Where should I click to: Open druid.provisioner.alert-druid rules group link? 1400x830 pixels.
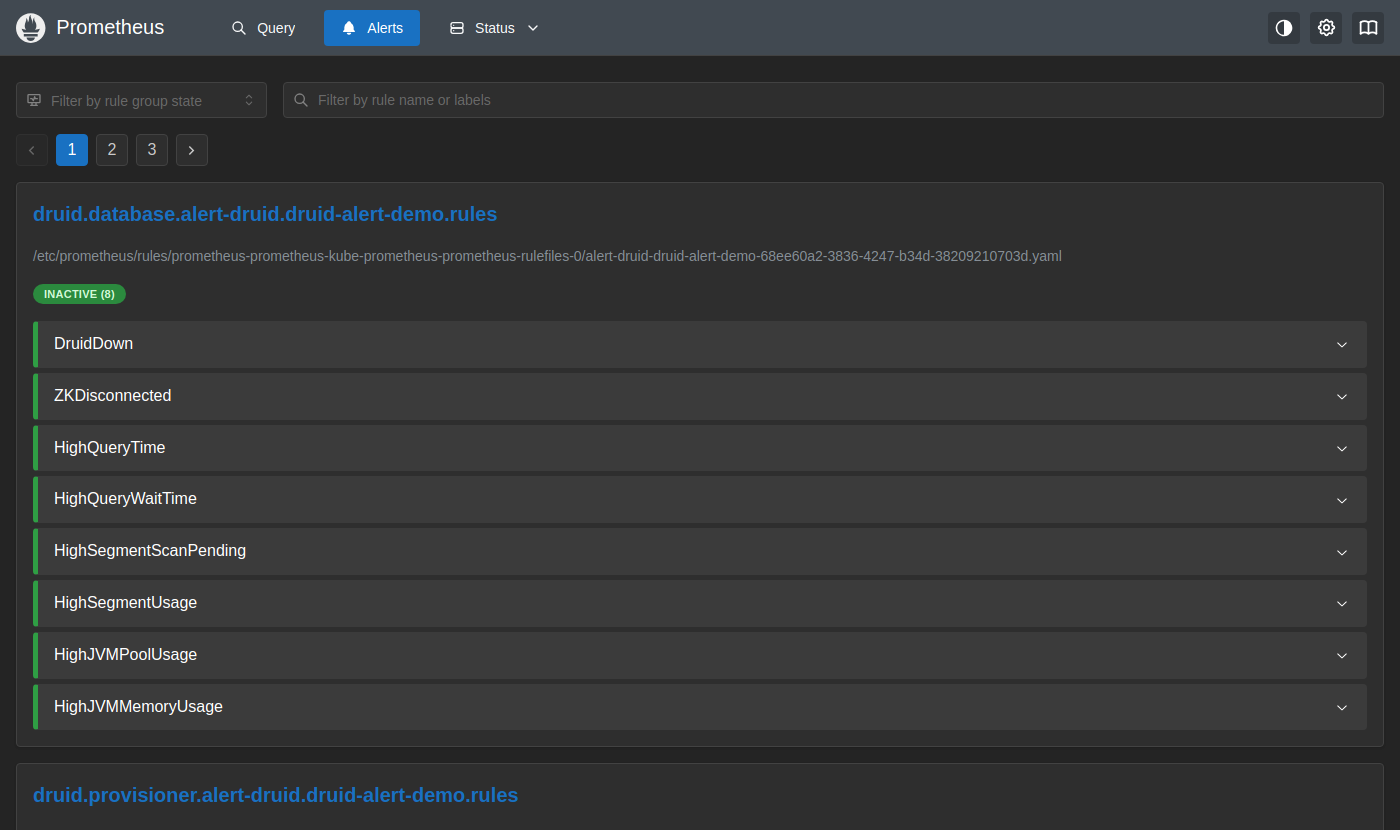(275, 795)
